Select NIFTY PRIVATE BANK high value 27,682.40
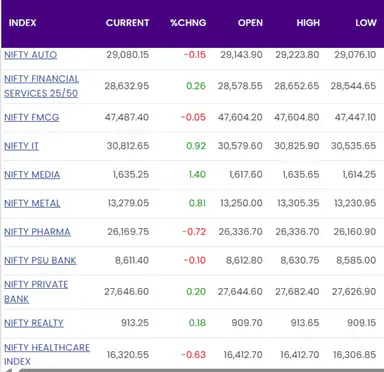Image resolution: width=384 pixels, height=372 pixels. pos(297,292)
